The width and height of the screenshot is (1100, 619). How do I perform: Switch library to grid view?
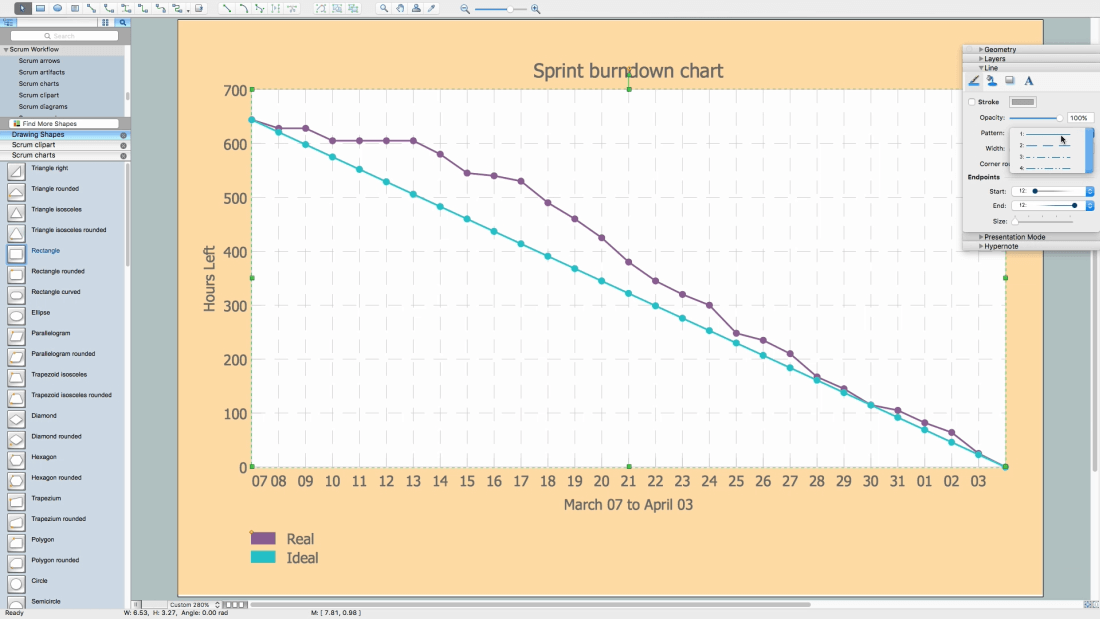105,22
